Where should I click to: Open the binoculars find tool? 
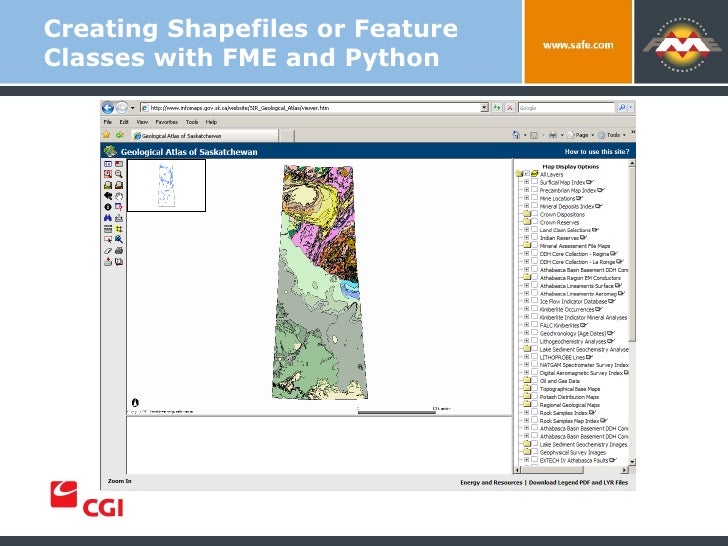108,218
